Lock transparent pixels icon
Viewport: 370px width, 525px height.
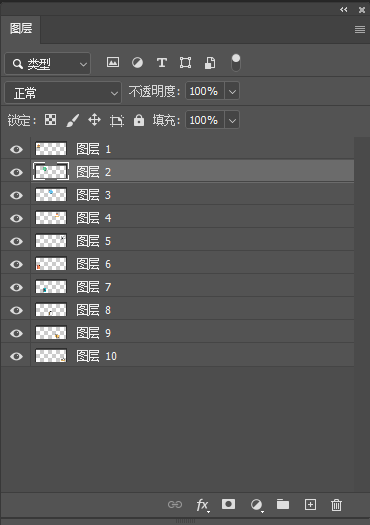coord(51,120)
